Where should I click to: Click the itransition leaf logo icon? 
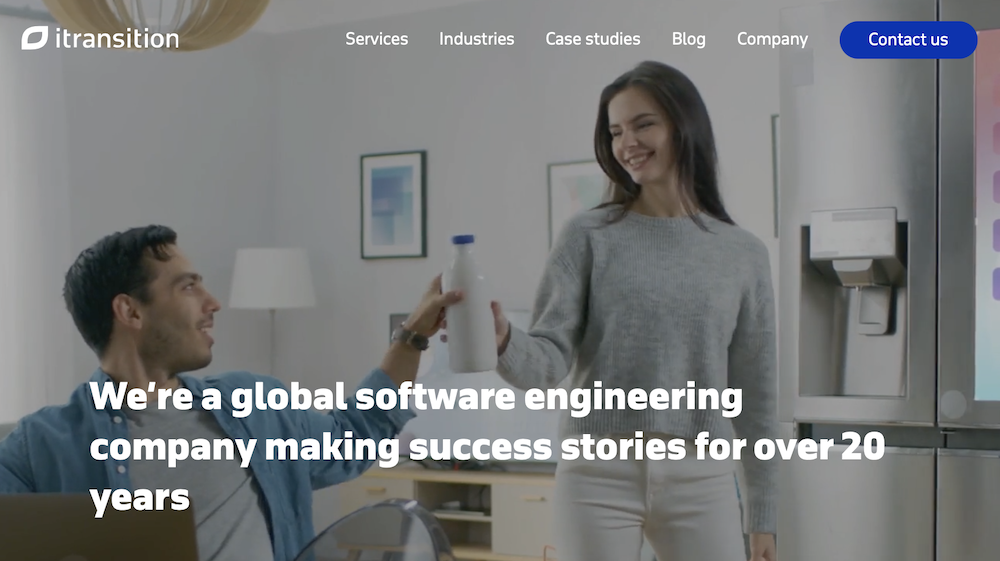(x=34, y=38)
